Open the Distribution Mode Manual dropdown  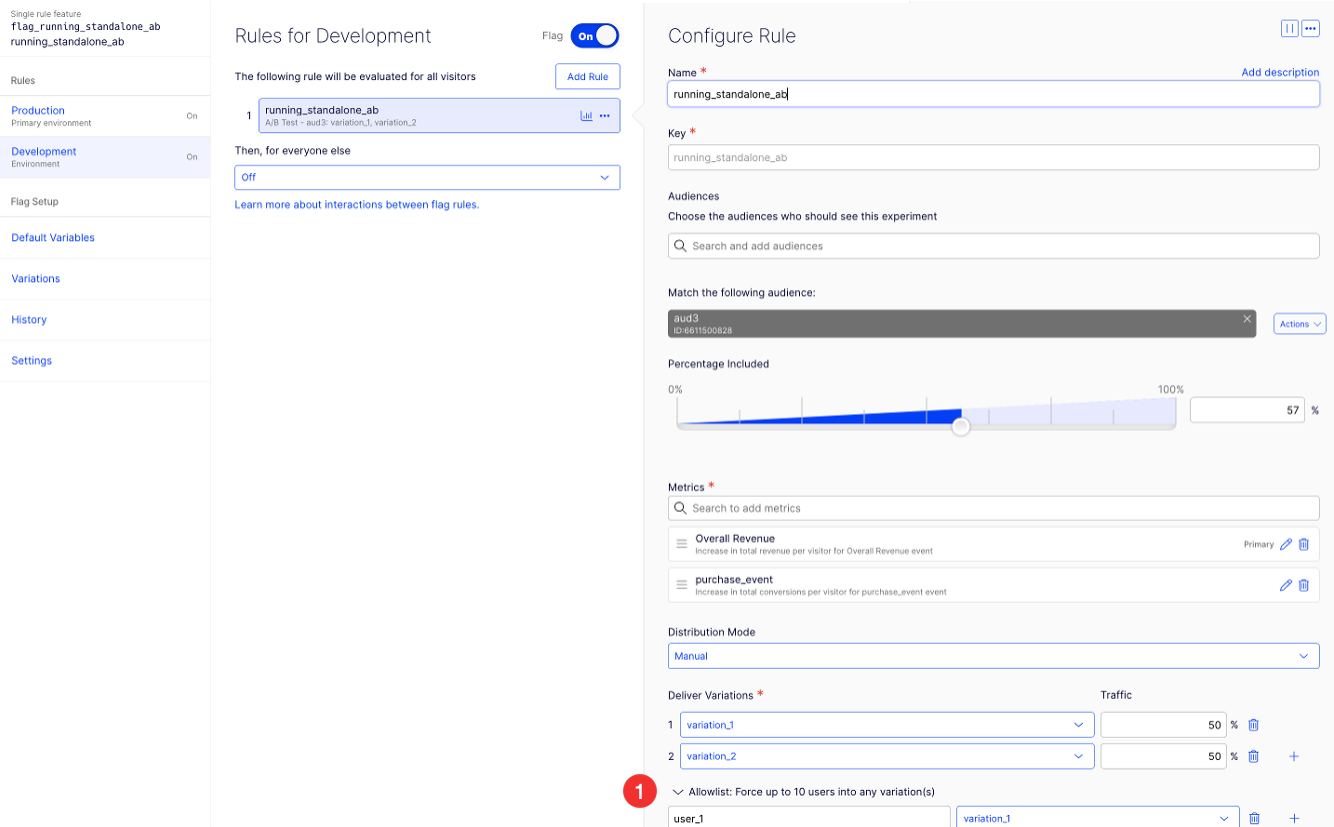993,656
